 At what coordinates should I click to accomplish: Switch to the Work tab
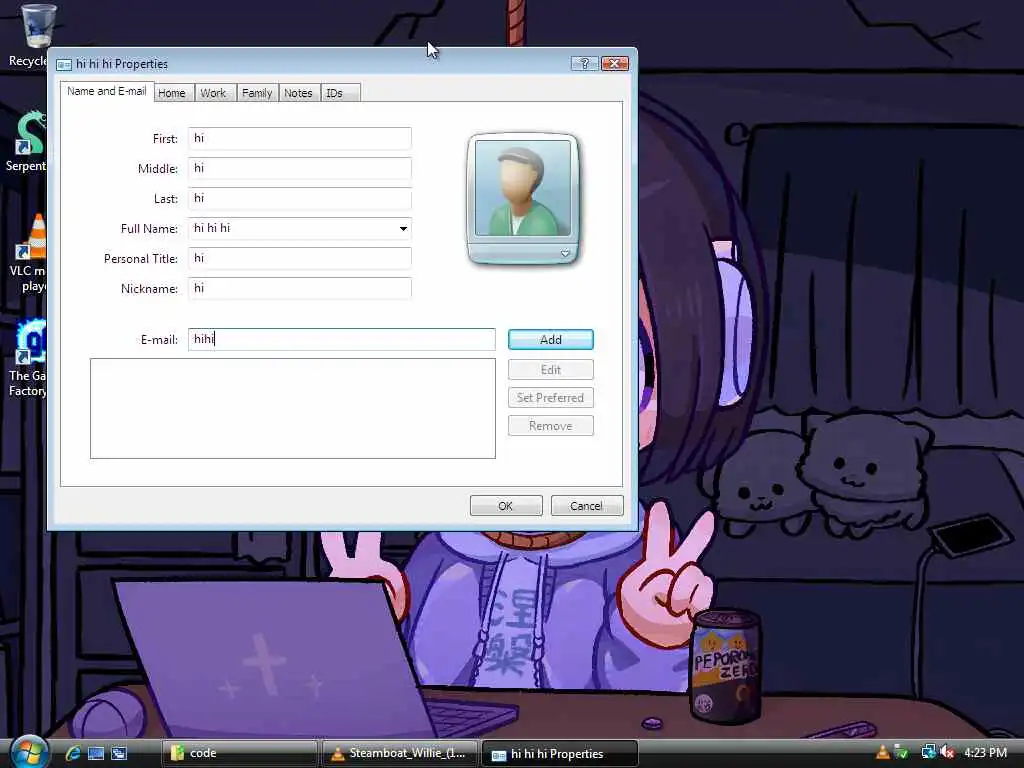coord(213,93)
